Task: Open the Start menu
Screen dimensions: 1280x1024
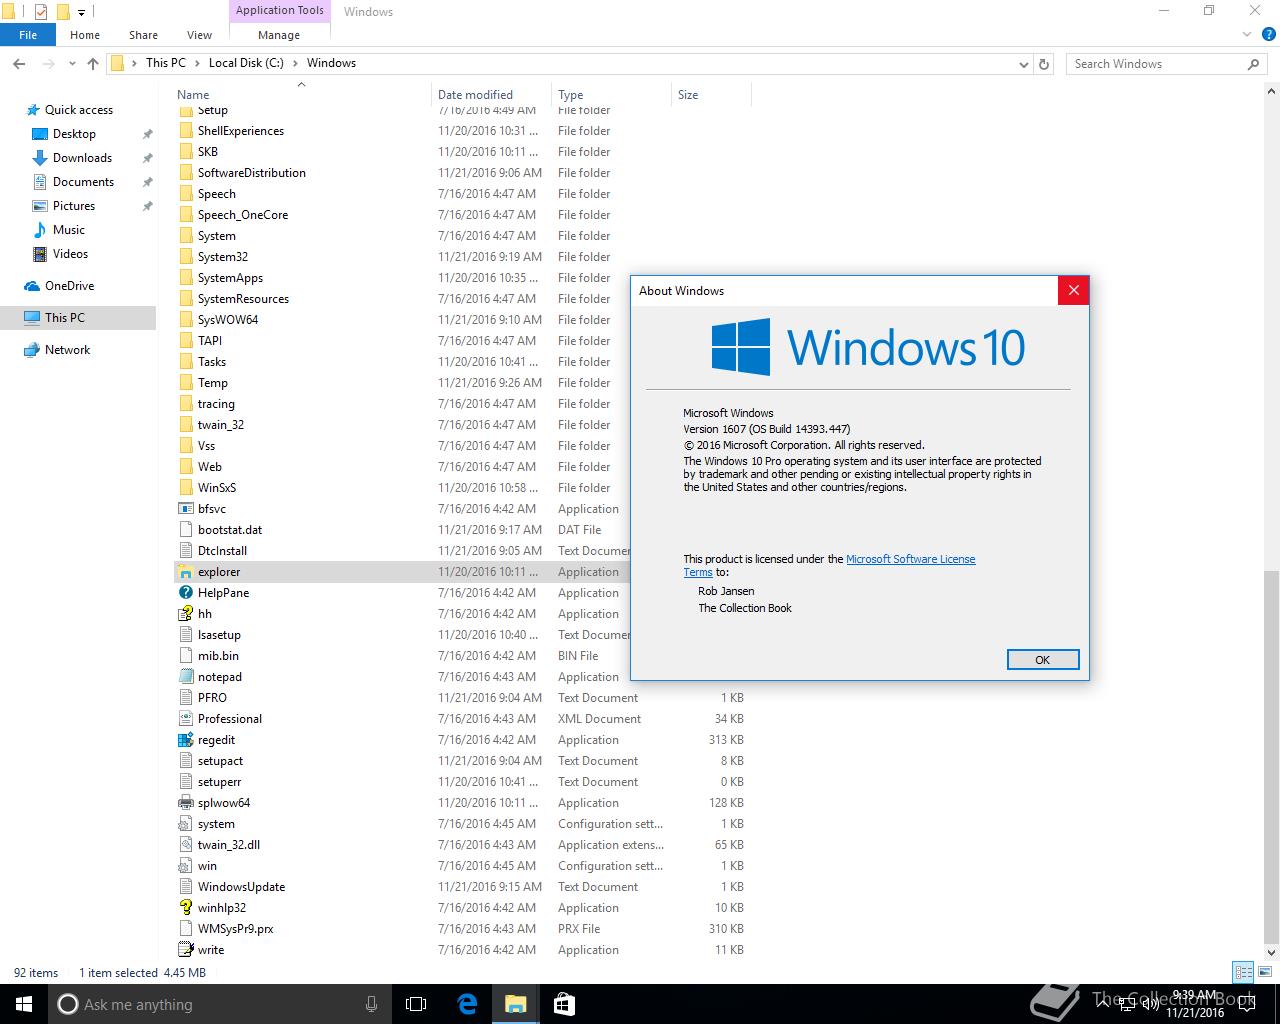Action: click(23, 1004)
